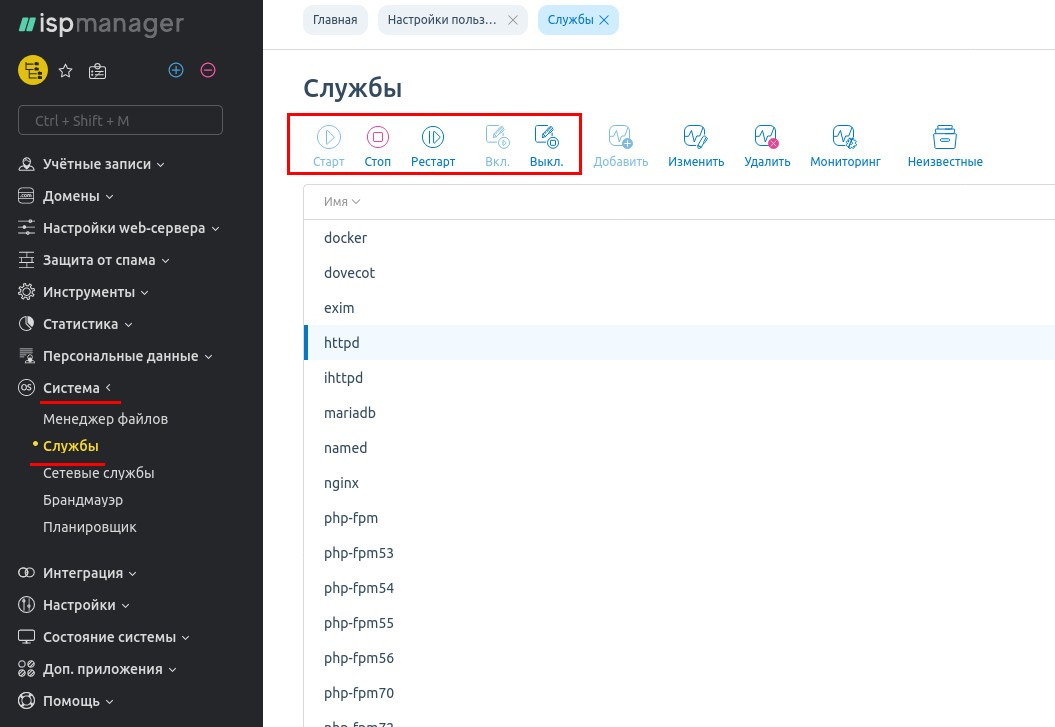Open Менеджер файлов from sidebar
Screen dimensions: 1055x727
click(105, 419)
